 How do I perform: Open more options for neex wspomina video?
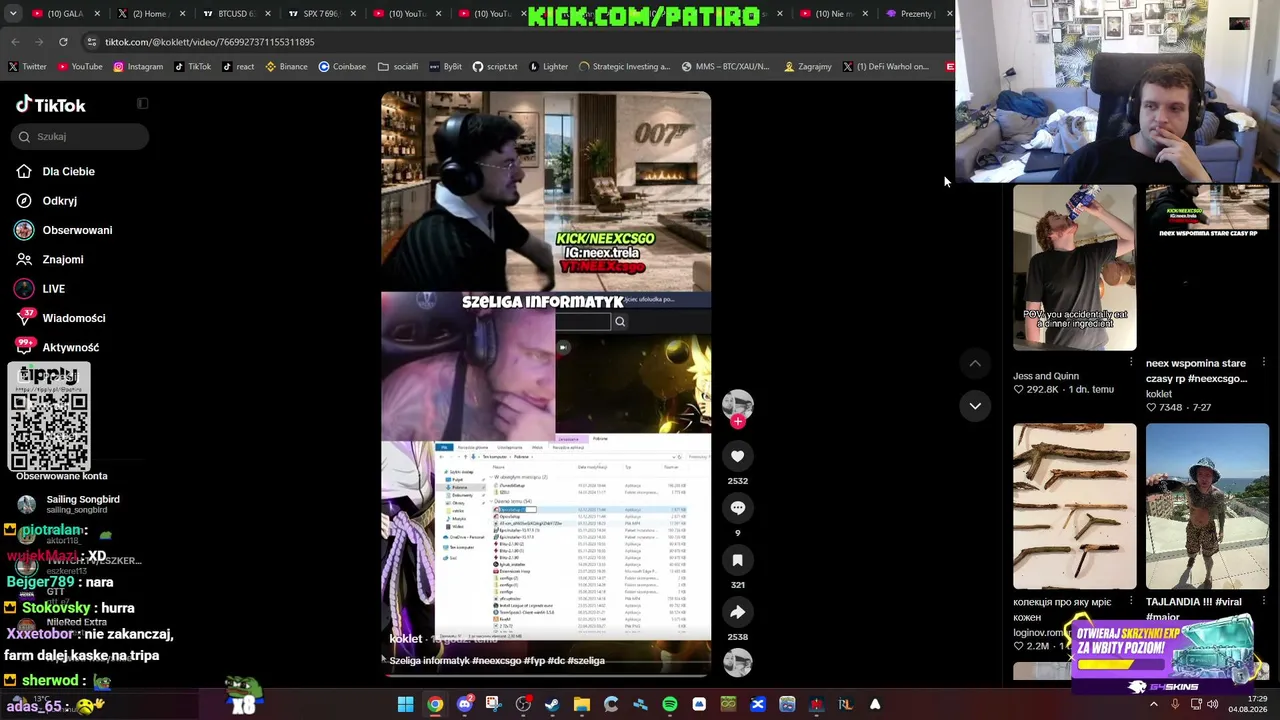click(x=1264, y=362)
